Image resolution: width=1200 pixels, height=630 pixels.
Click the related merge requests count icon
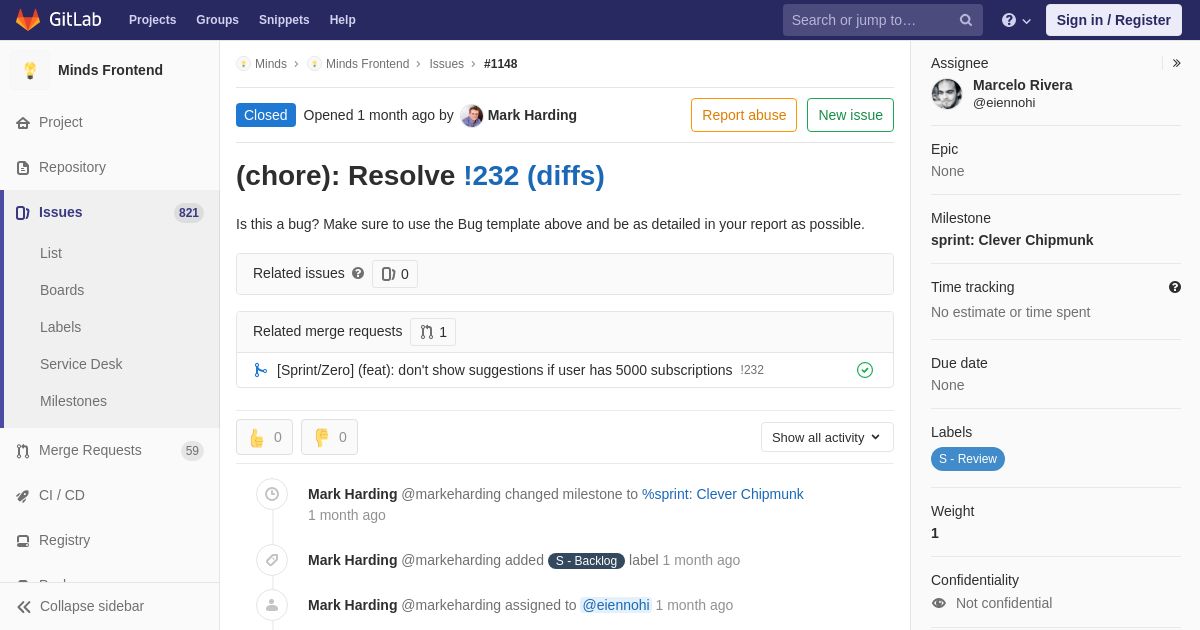(427, 332)
